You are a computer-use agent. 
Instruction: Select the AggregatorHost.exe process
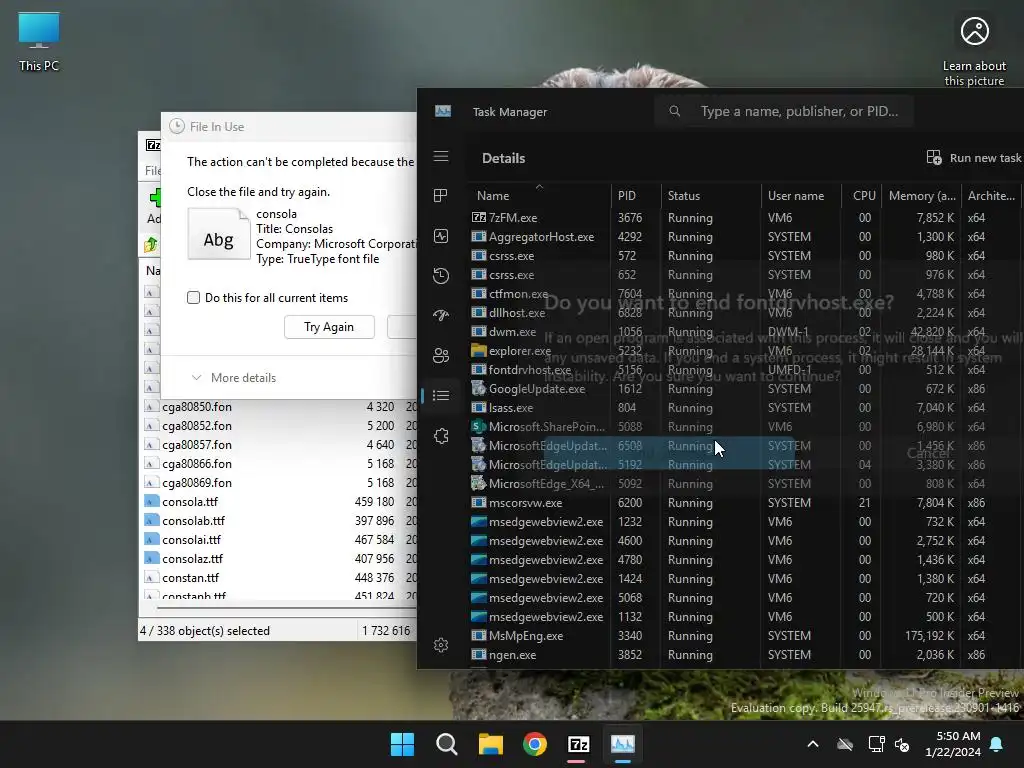[x=744, y=236]
